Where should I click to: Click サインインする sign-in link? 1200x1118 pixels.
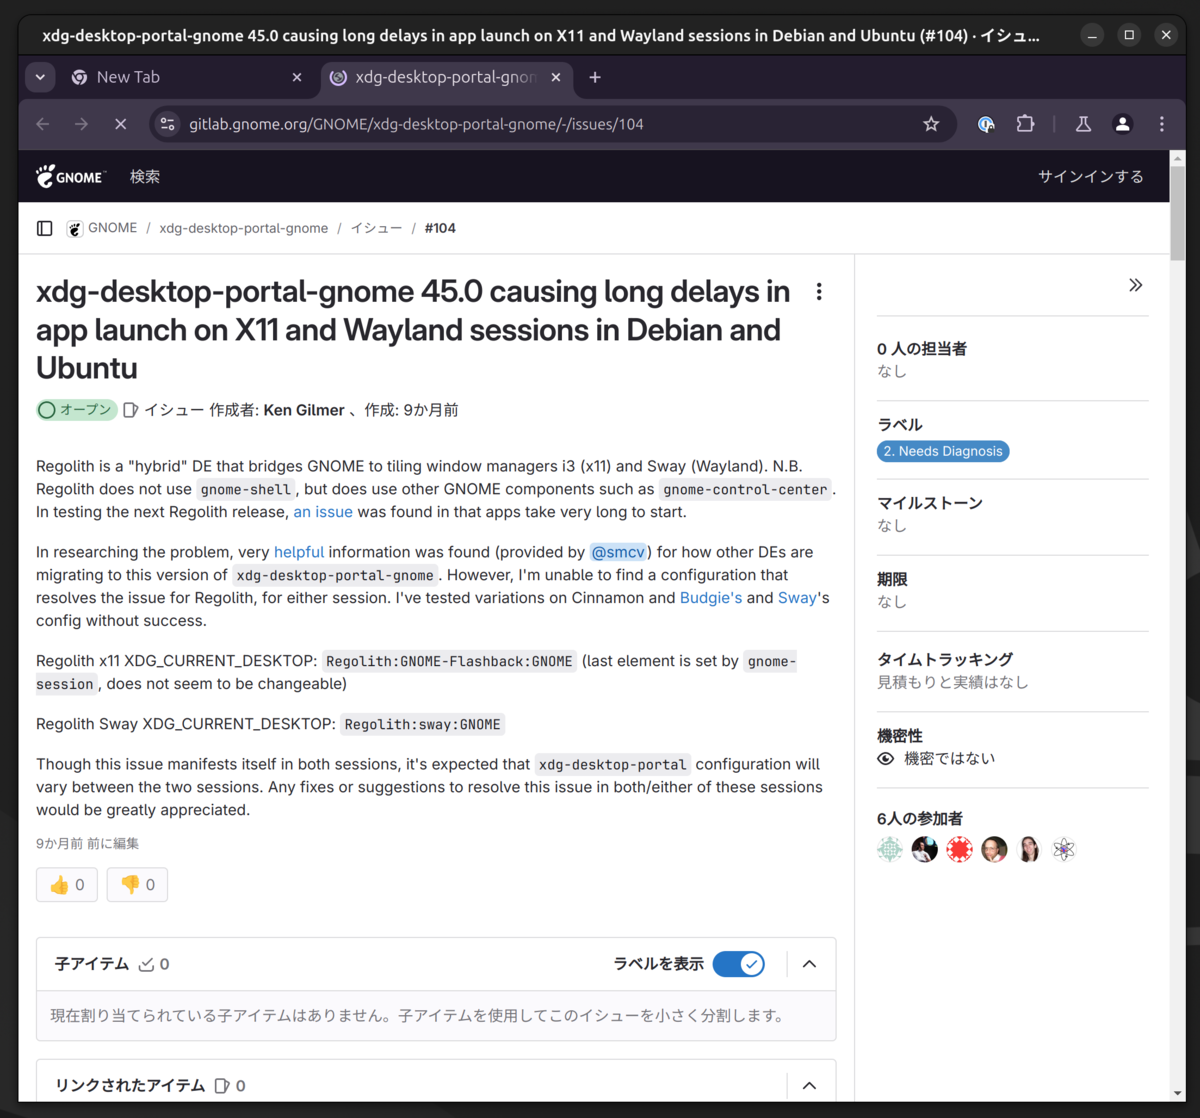1091,176
